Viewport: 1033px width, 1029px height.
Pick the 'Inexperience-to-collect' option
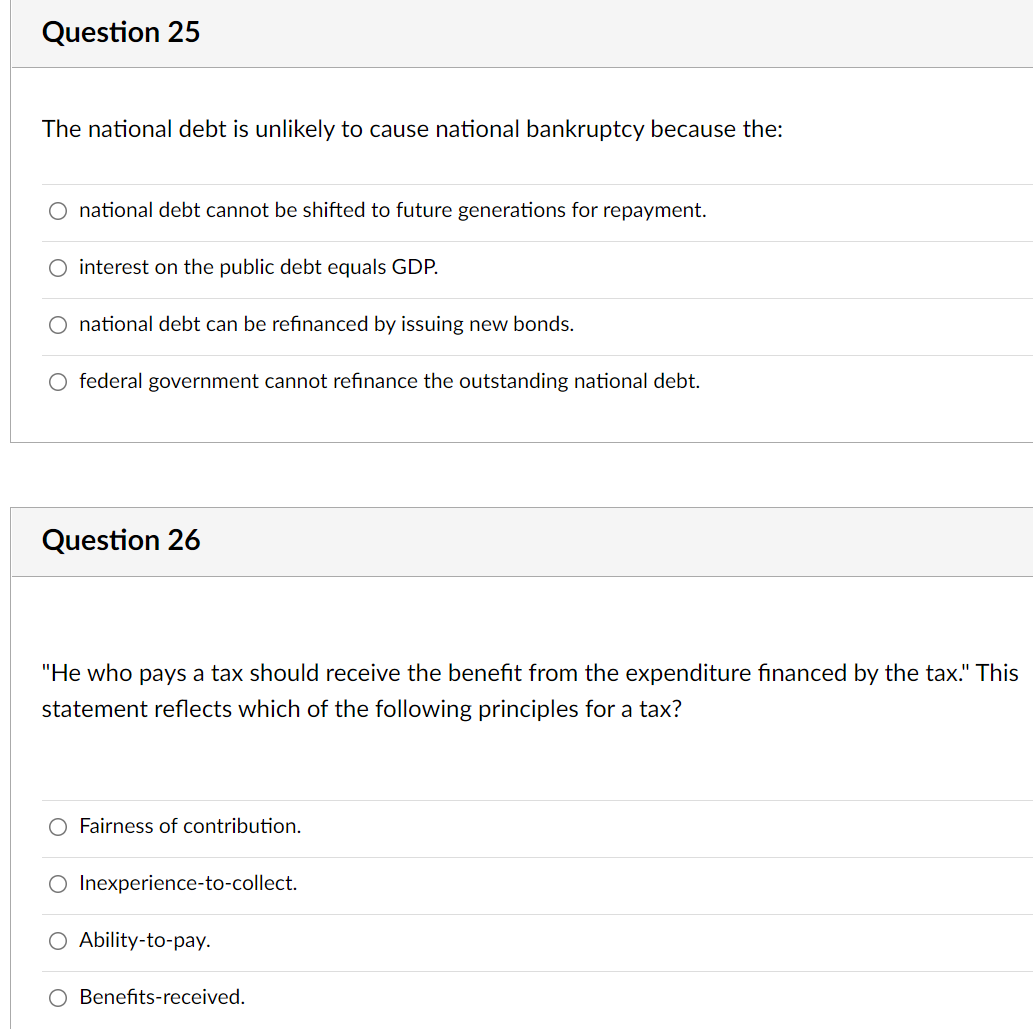point(57,884)
